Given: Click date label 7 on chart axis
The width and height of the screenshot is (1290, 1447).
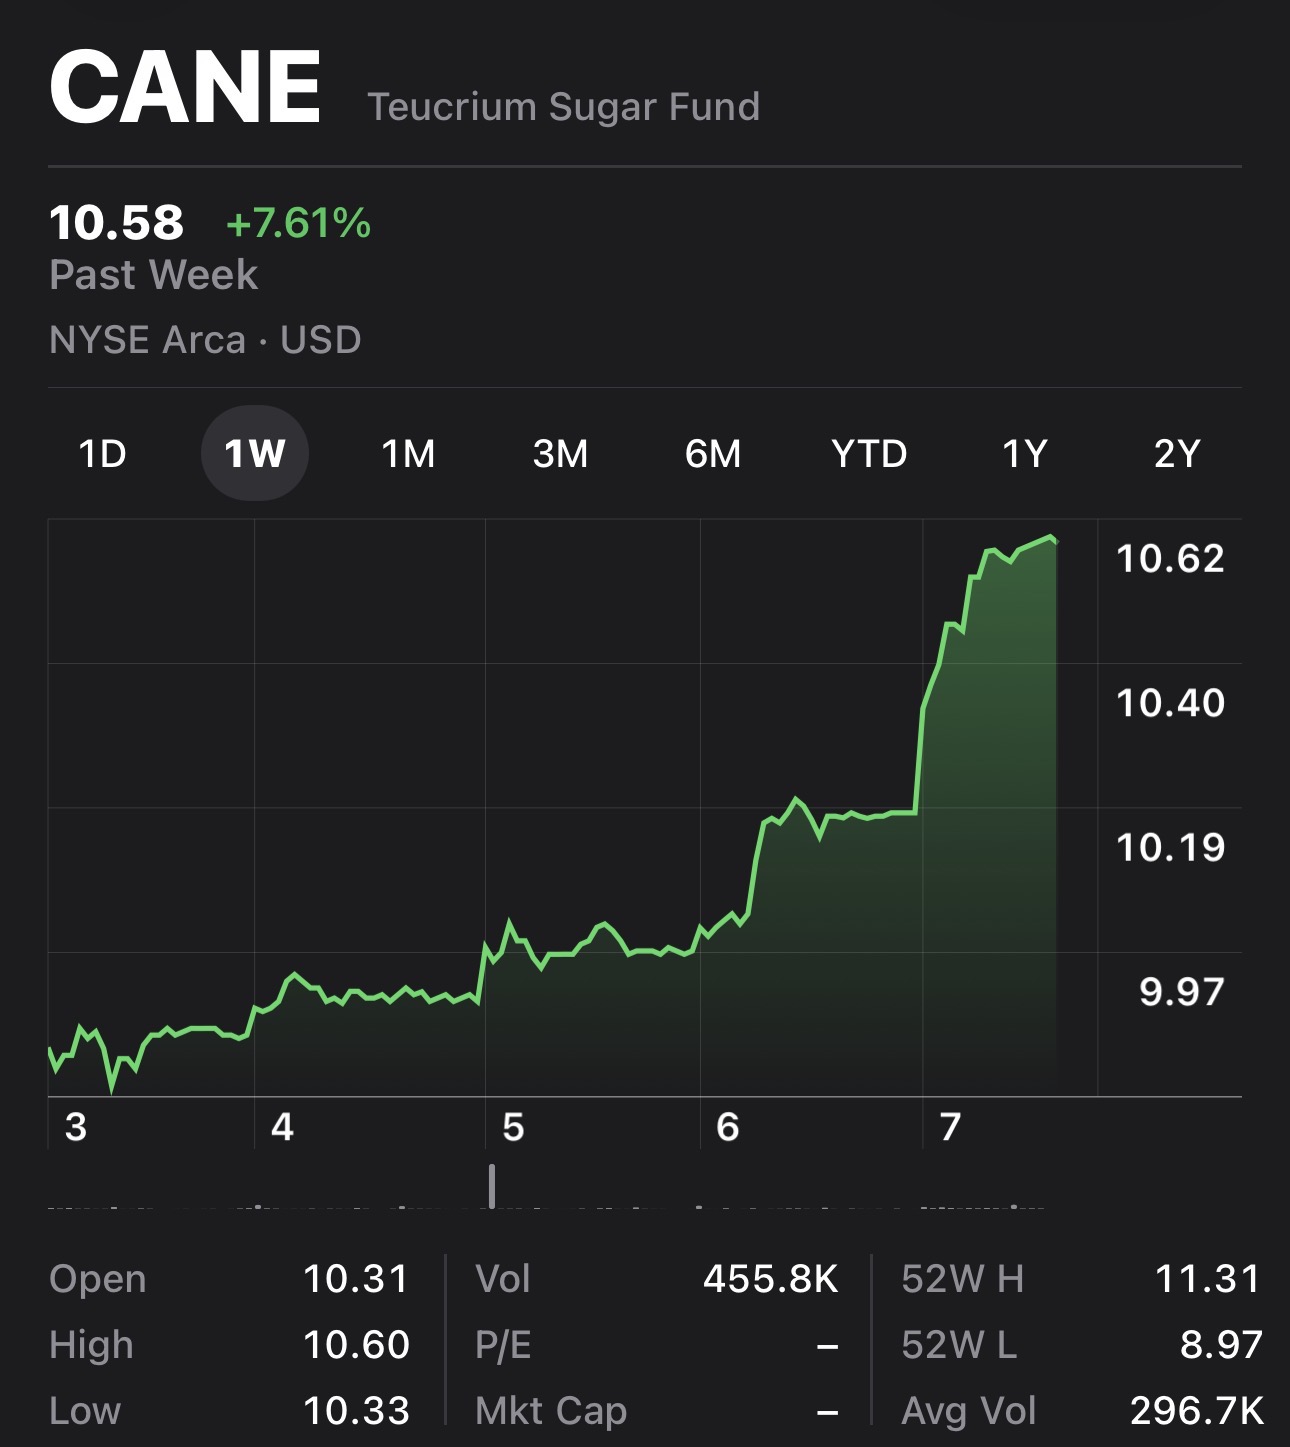Looking at the screenshot, I should pyautogui.click(x=950, y=1127).
